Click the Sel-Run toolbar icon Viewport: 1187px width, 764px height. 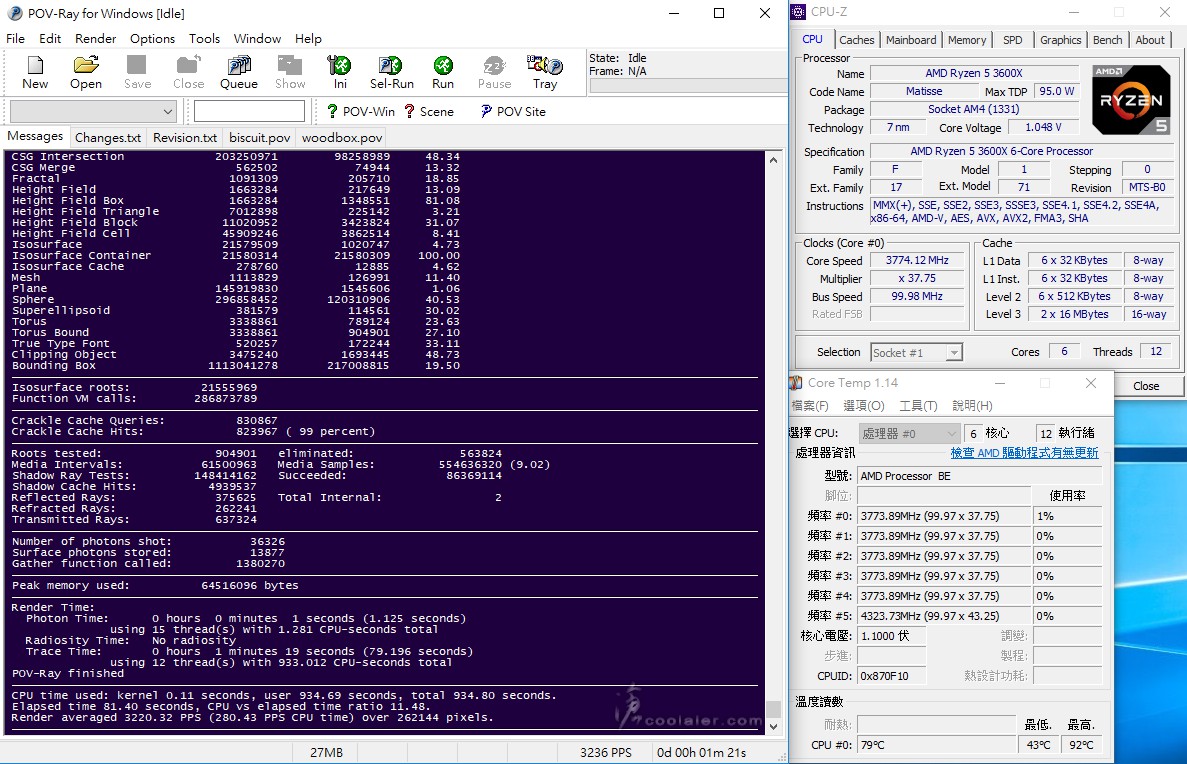click(x=391, y=73)
